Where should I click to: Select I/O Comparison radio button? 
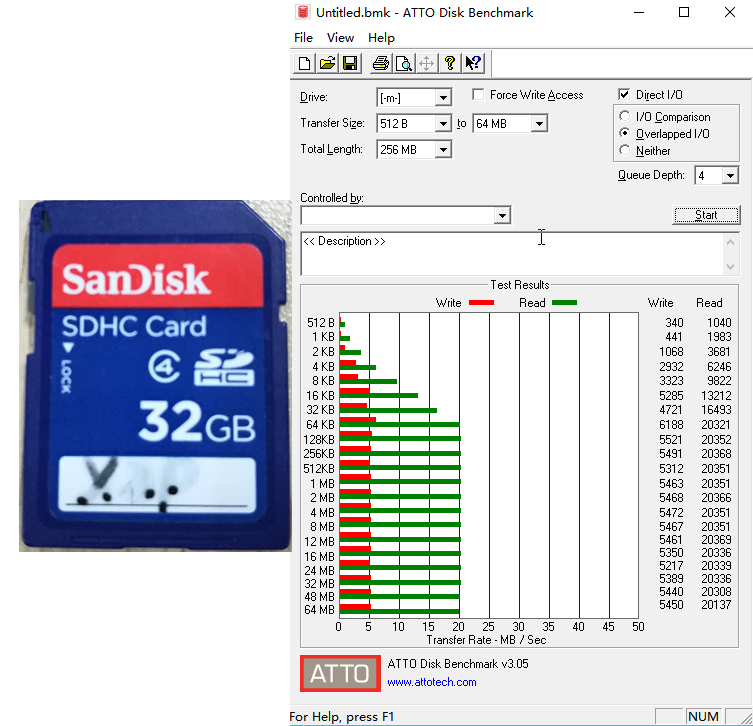[x=624, y=116]
